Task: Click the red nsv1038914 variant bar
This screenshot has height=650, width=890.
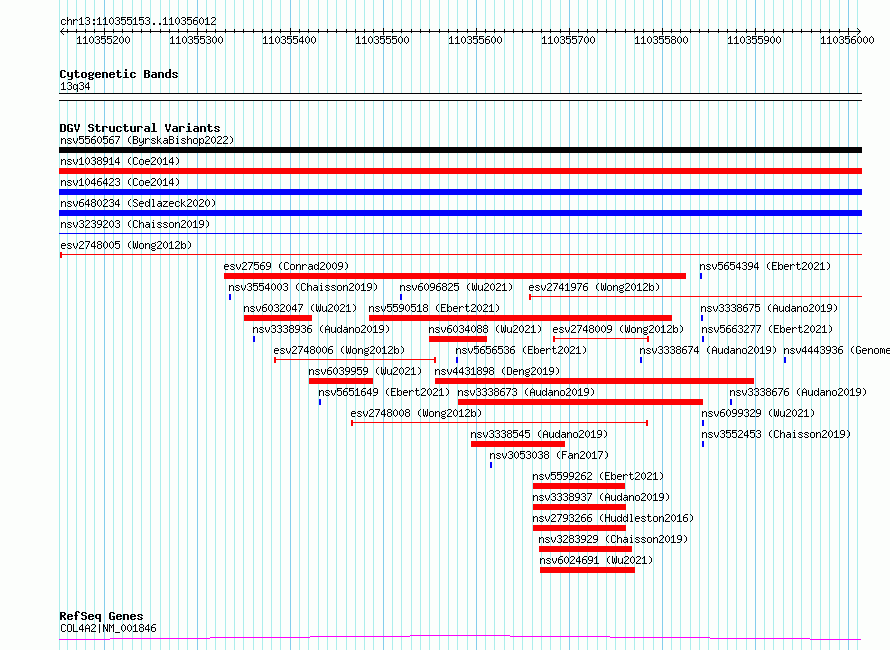Action: 460,171
